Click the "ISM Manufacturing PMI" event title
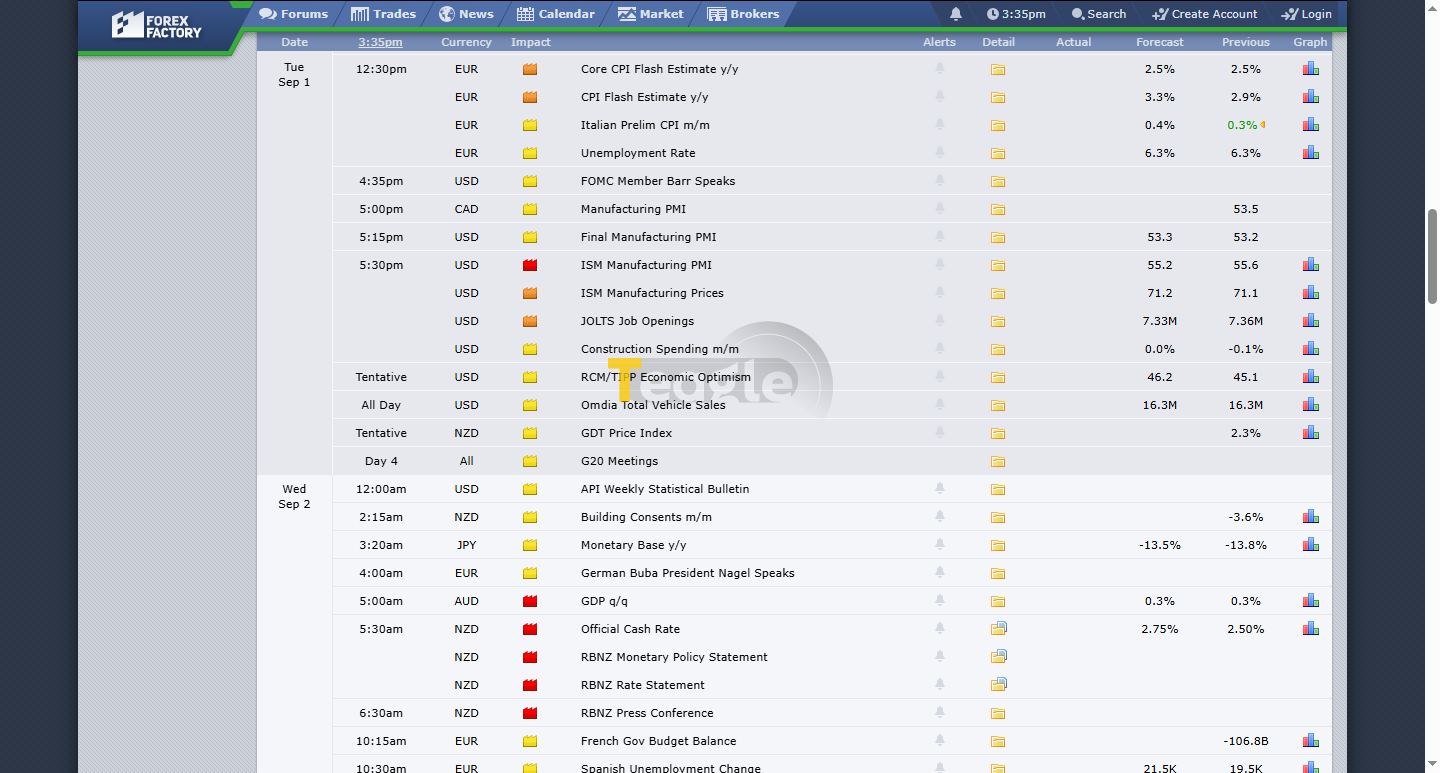Viewport: 1440px width, 773px height. pyautogui.click(x=646, y=265)
